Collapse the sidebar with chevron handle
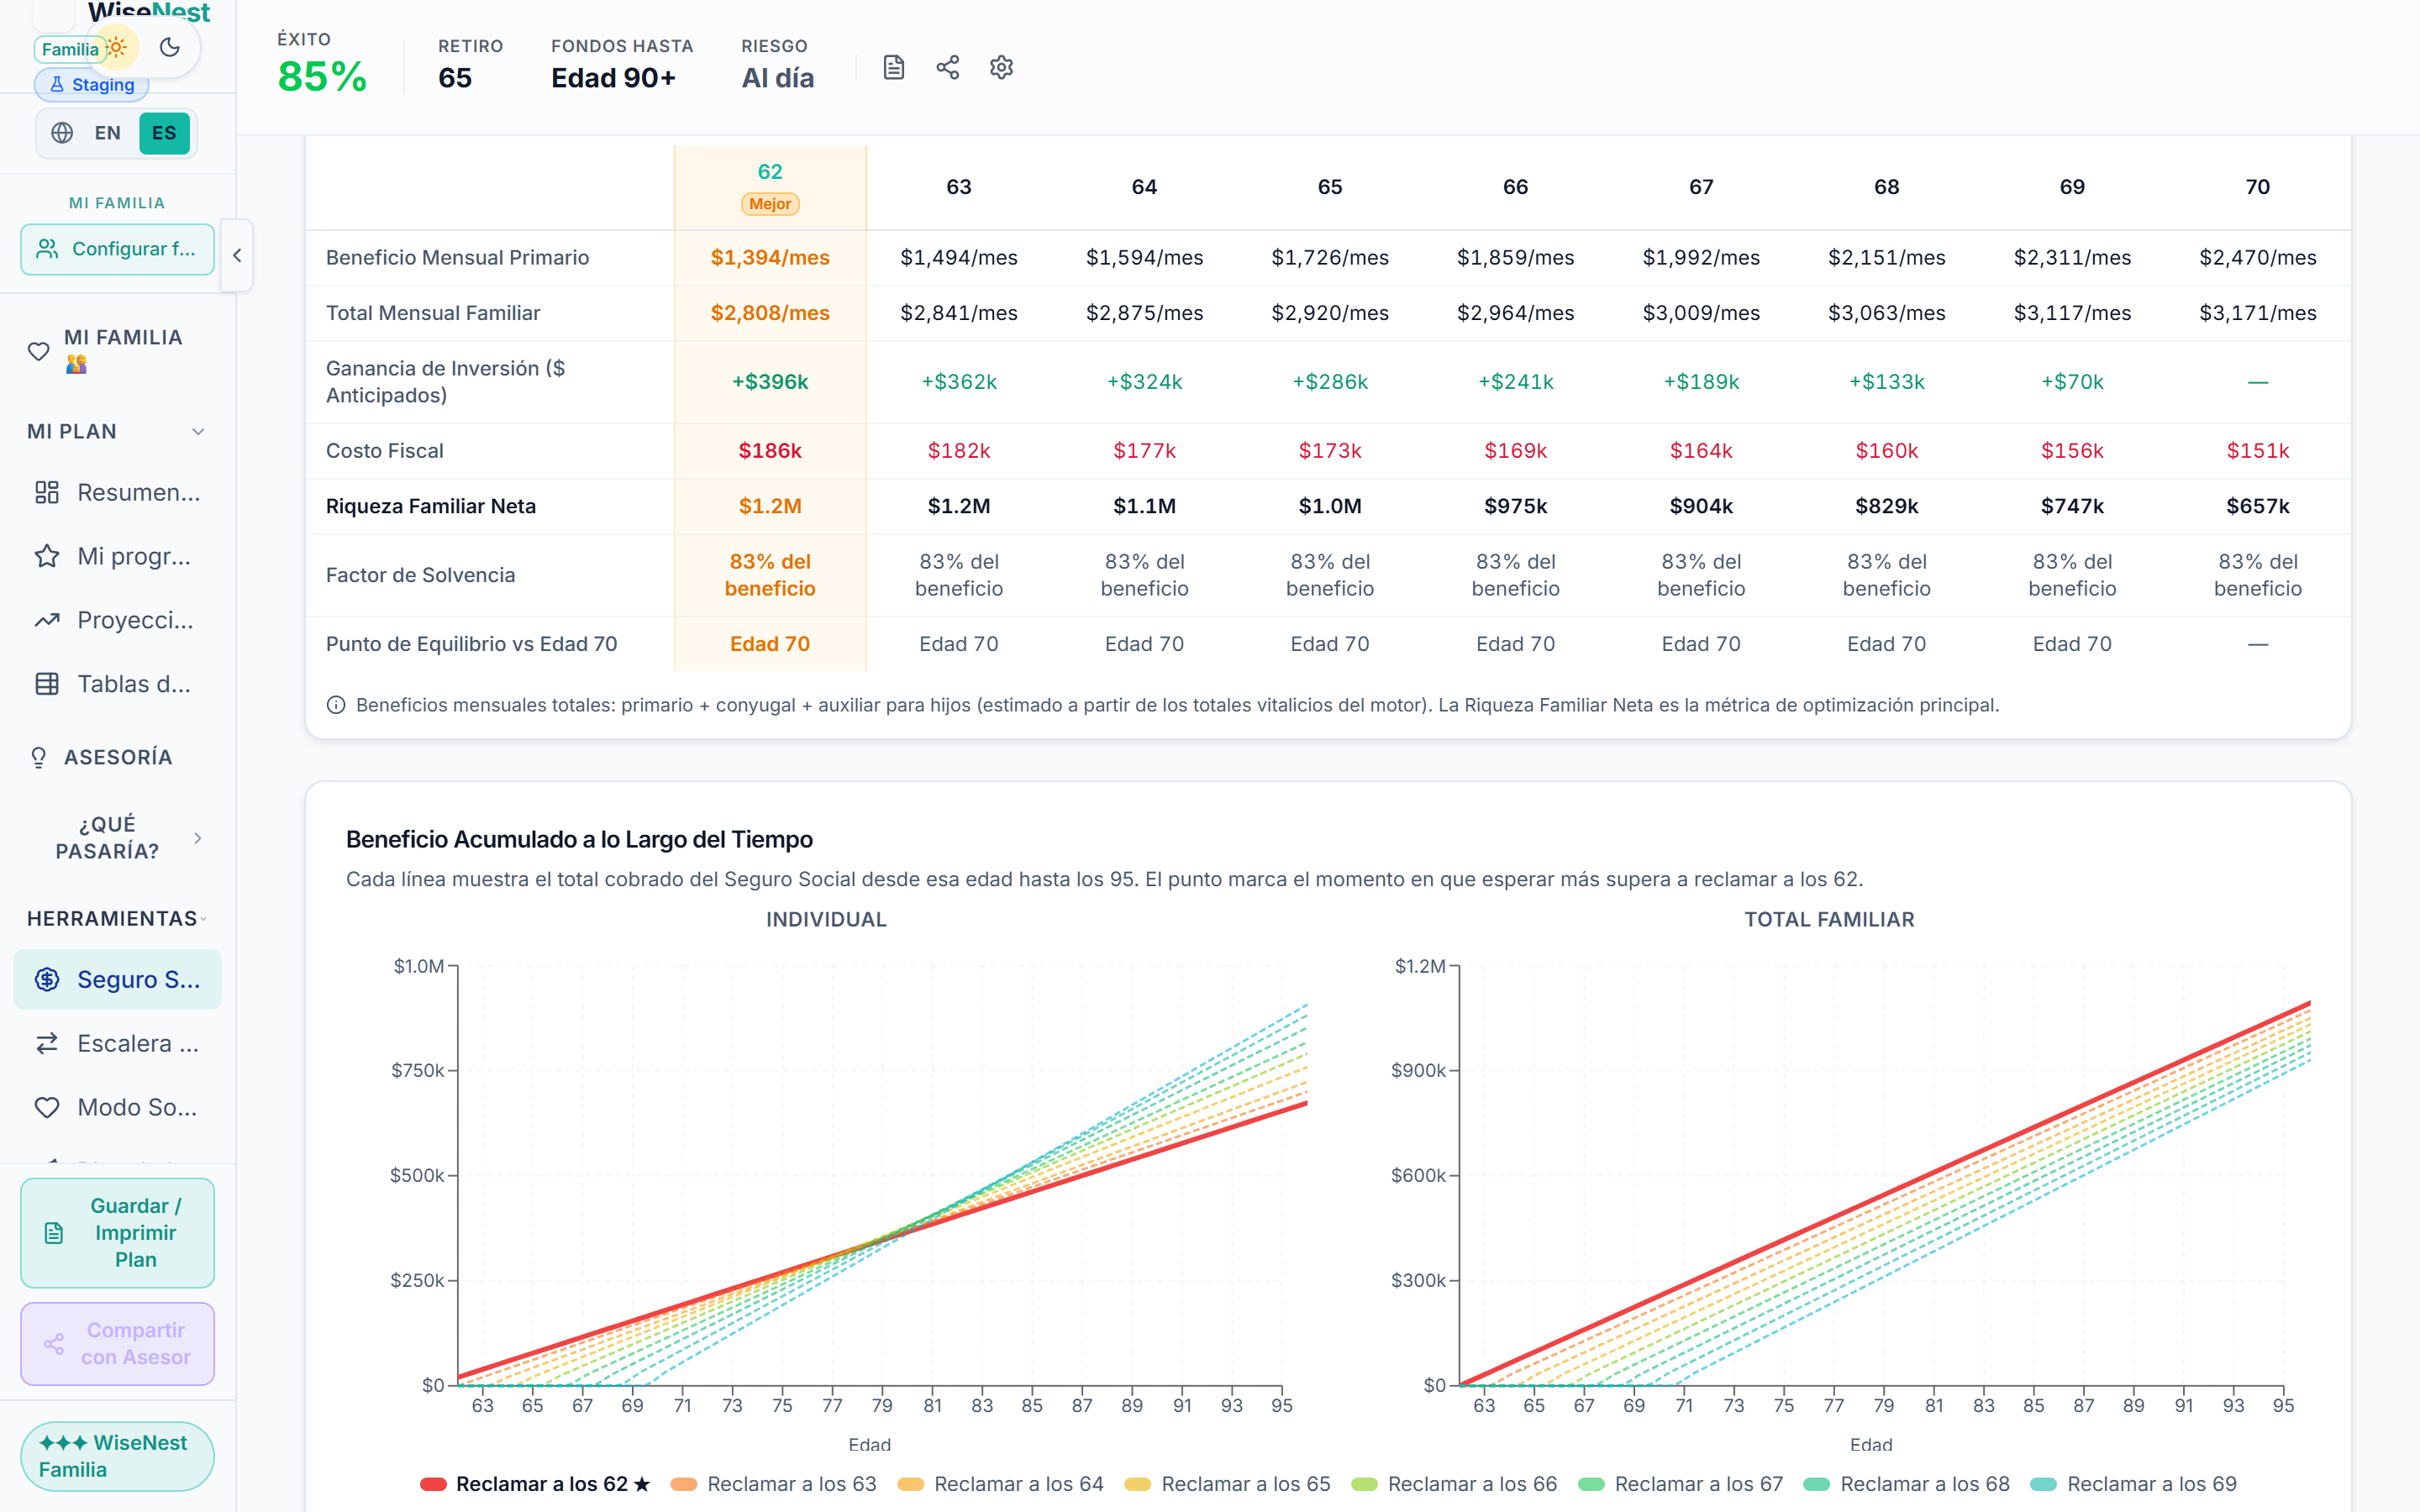Viewport: 2420px width, 1512px height. point(237,255)
